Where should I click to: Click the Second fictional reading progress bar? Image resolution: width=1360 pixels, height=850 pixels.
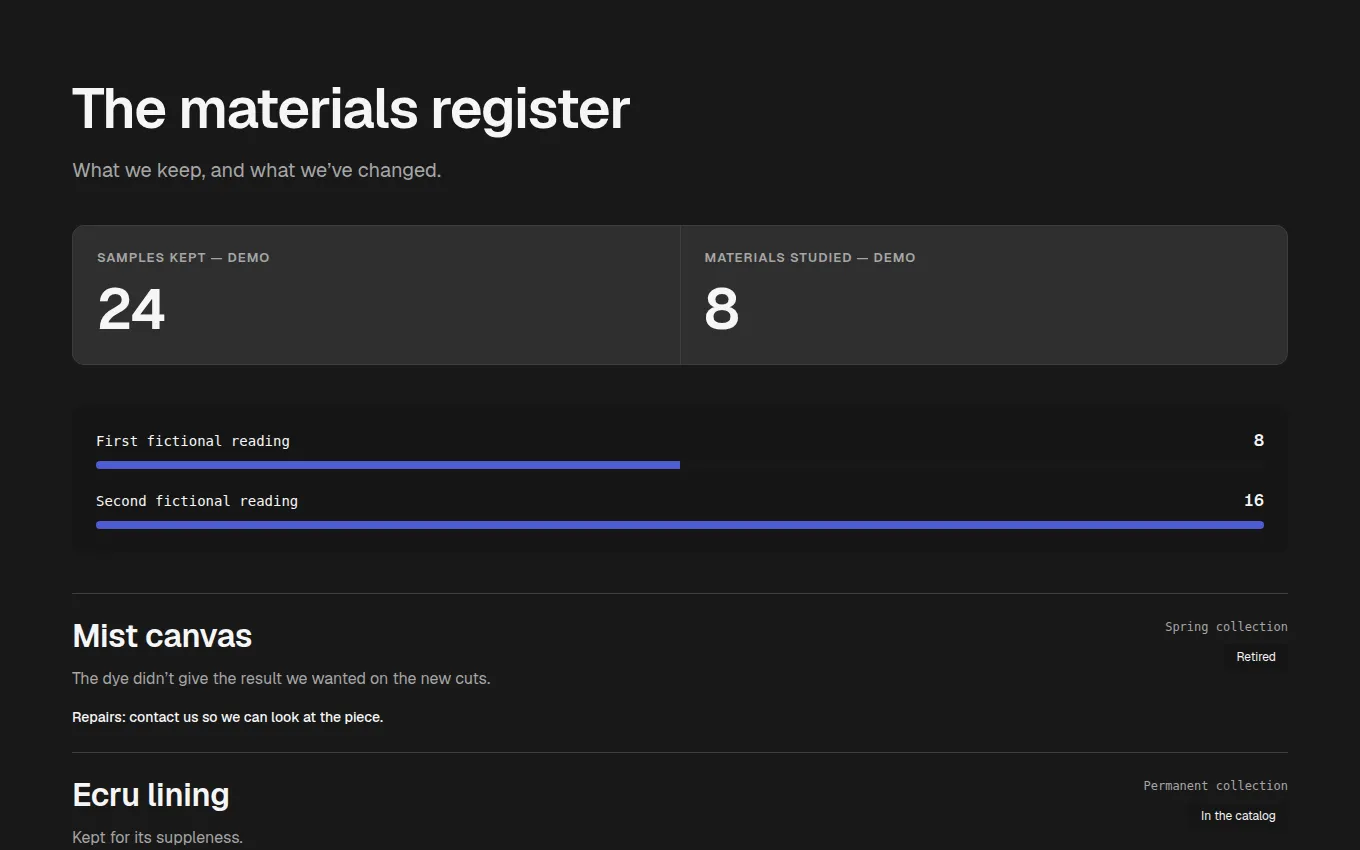pyautogui.click(x=680, y=525)
